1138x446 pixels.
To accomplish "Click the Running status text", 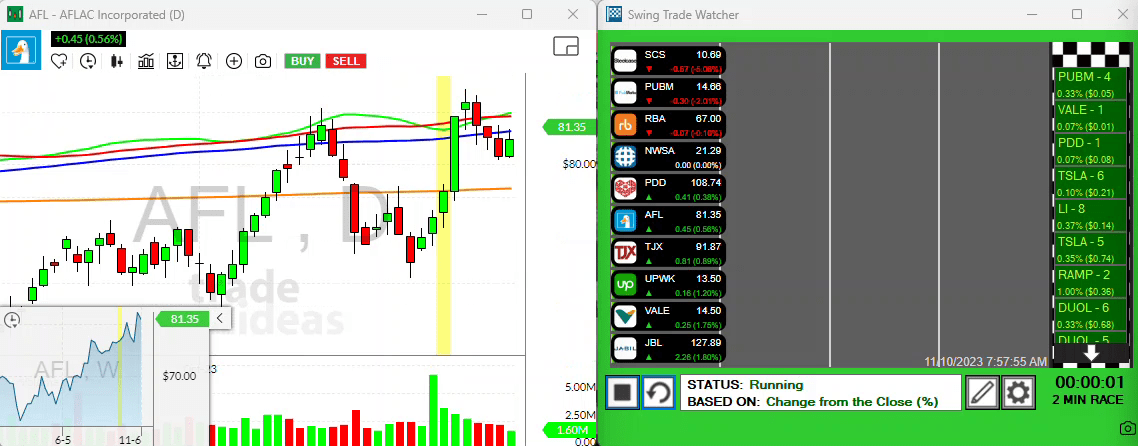I will 776,385.
